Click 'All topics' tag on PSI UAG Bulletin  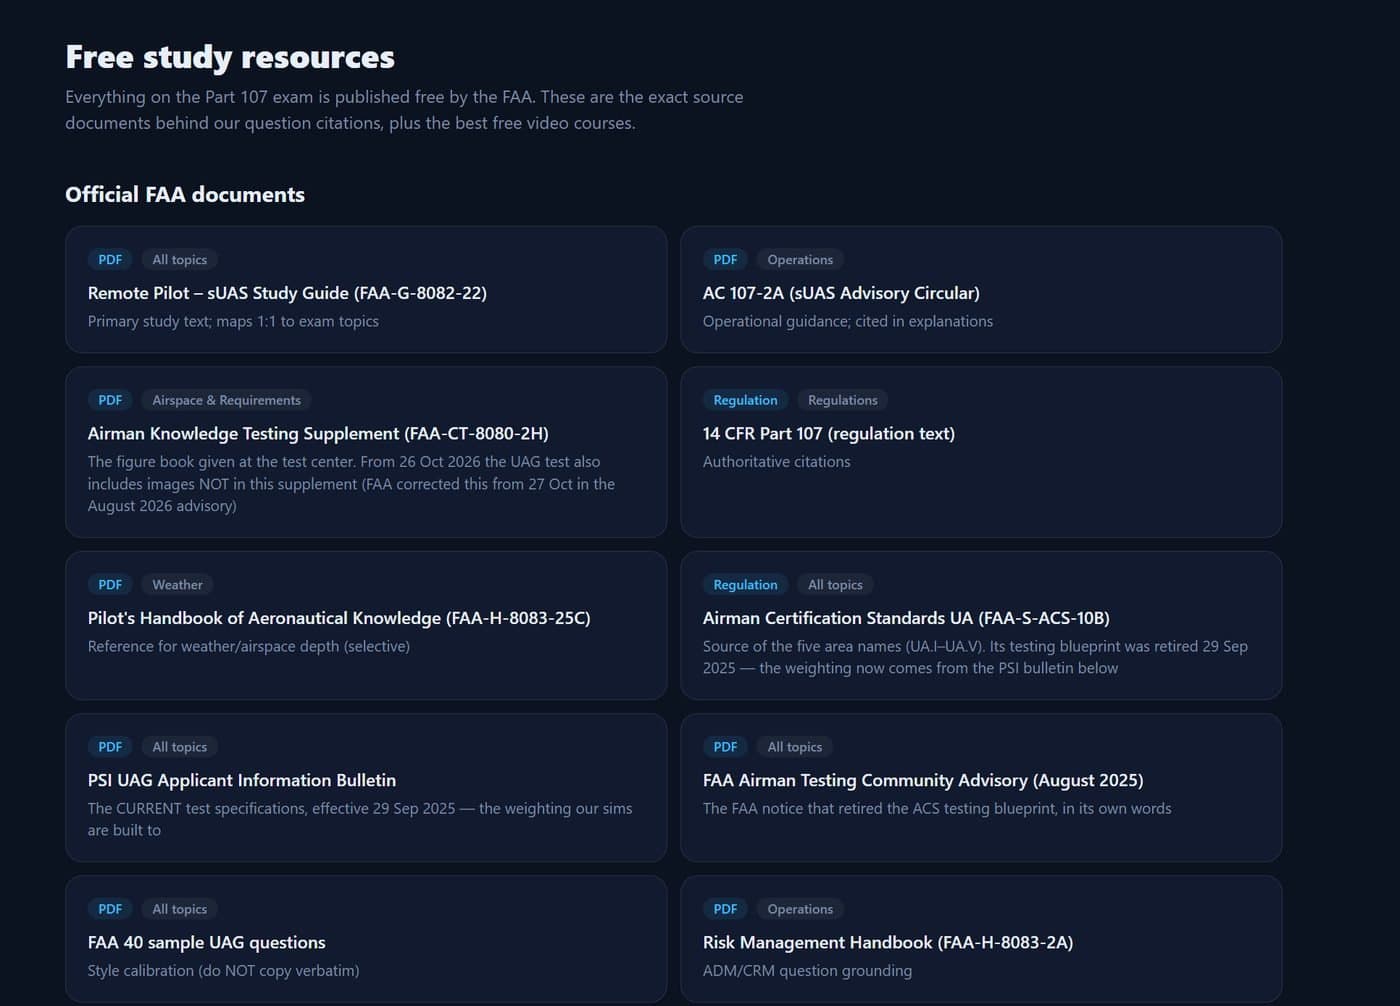click(180, 747)
